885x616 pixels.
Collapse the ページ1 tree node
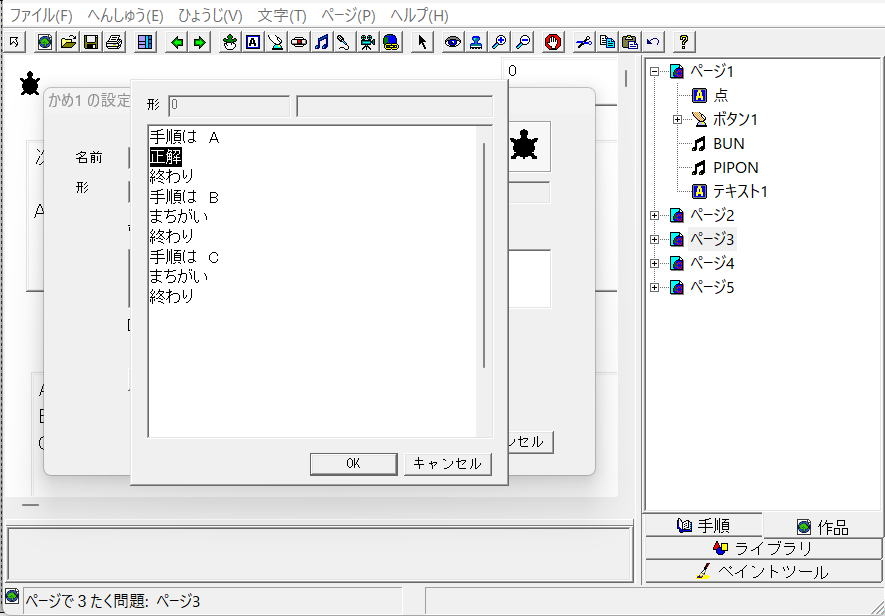pyautogui.click(x=654, y=72)
